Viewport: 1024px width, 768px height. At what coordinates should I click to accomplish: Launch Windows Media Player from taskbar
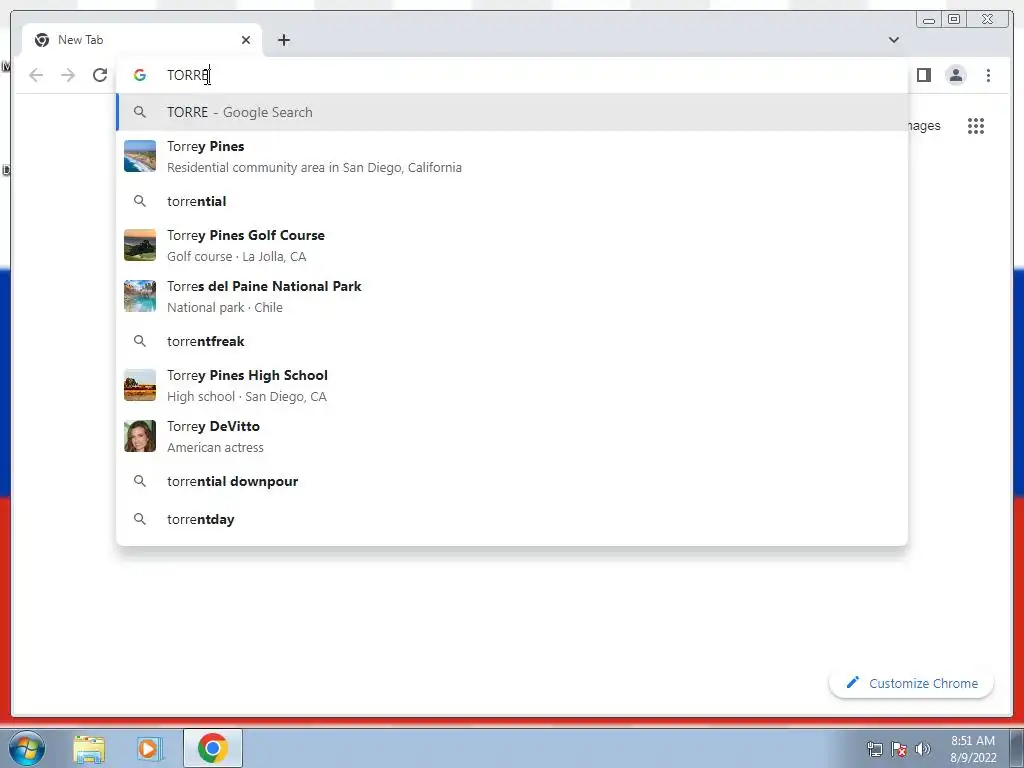[149, 748]
